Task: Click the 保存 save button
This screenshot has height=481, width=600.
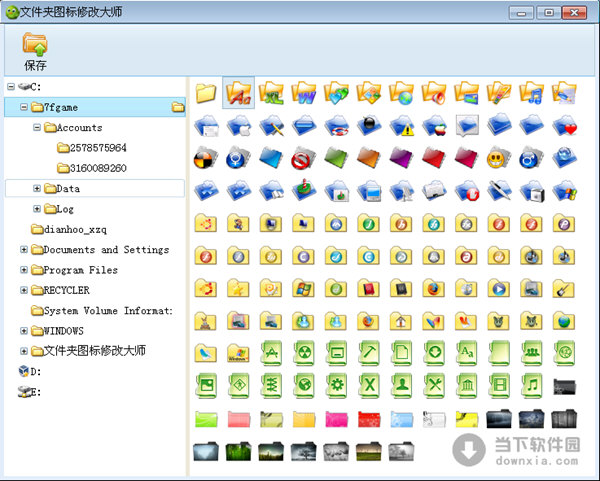Action: (35, 52)
